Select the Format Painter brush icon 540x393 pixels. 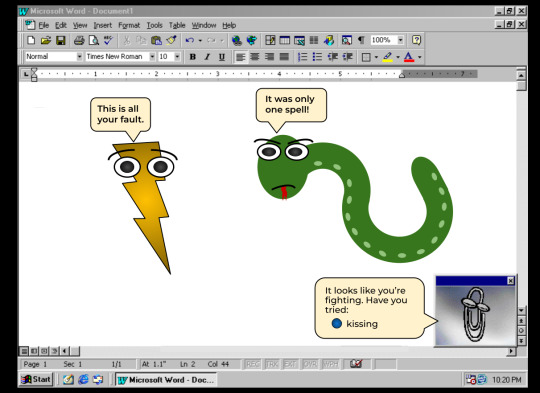coord(171,40)
